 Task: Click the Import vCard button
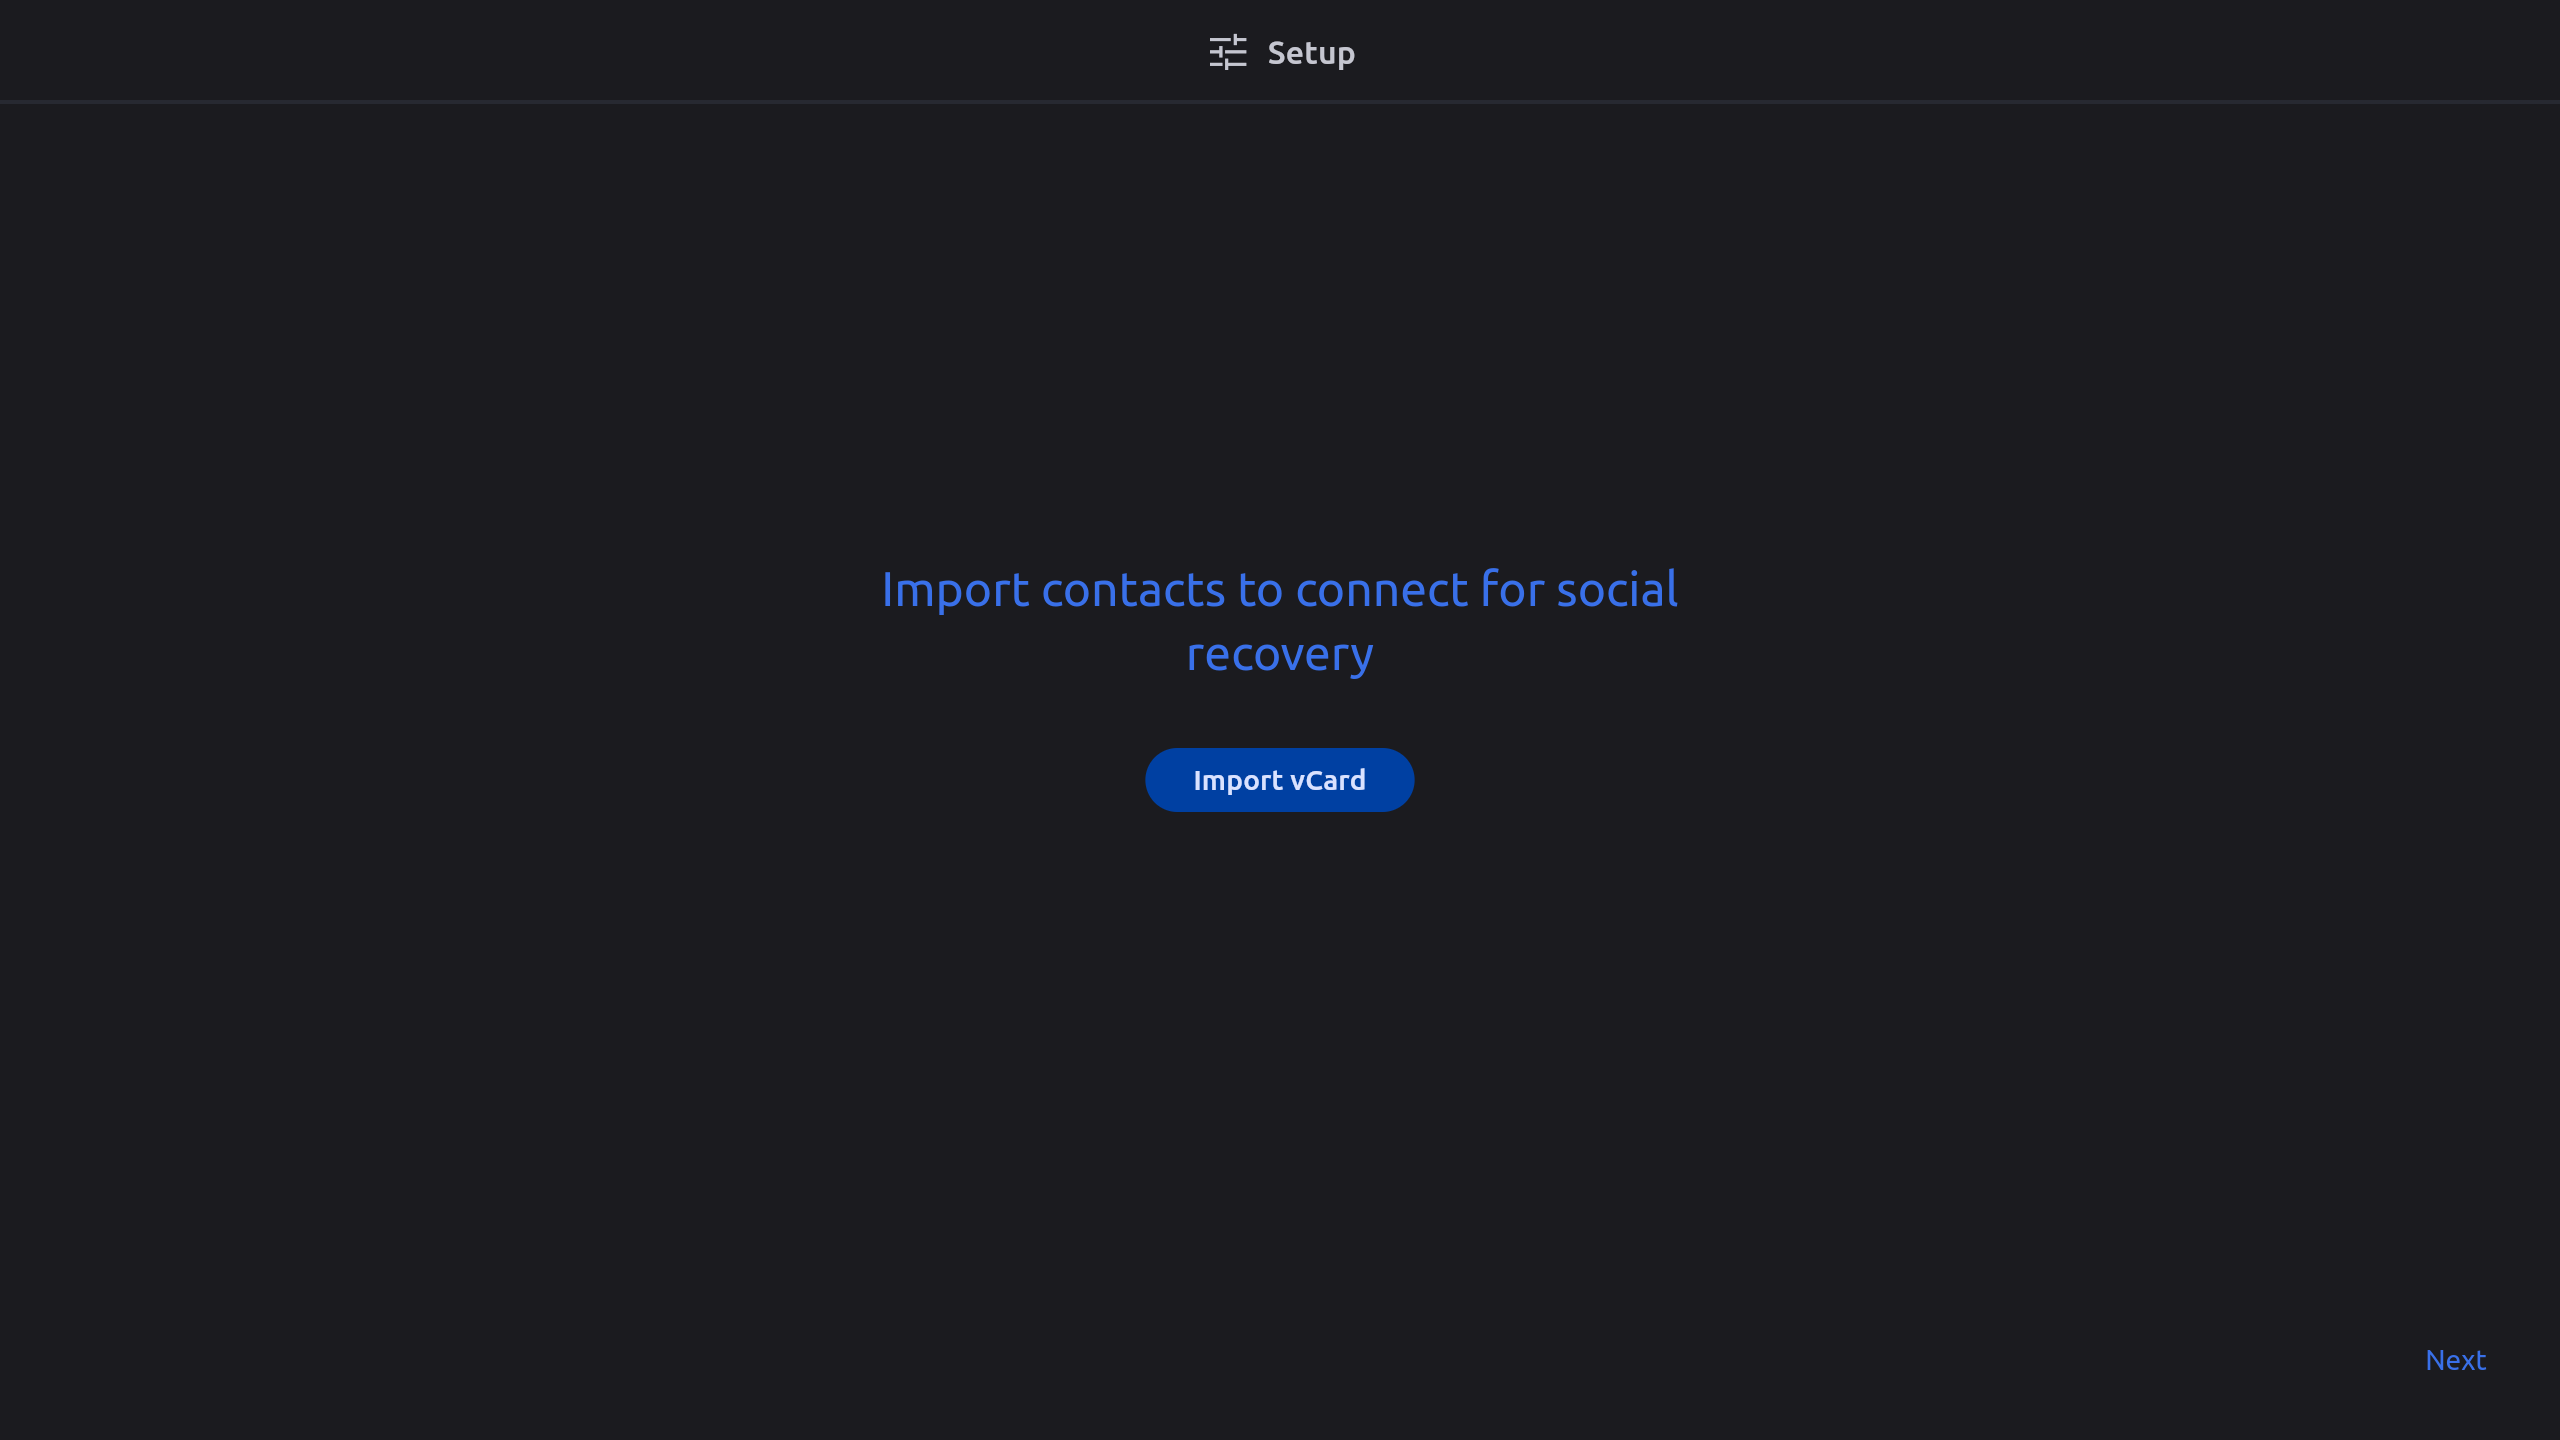pos(1279,780)
